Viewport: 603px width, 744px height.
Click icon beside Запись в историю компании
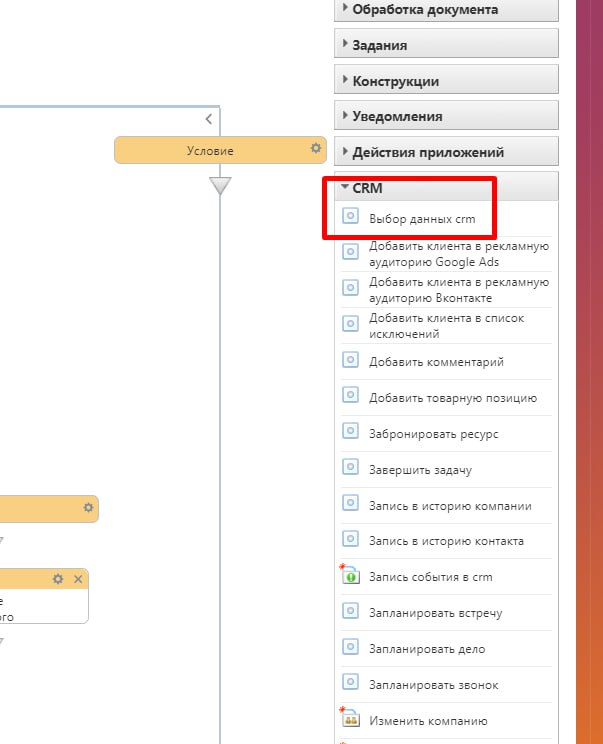[350, 503]
